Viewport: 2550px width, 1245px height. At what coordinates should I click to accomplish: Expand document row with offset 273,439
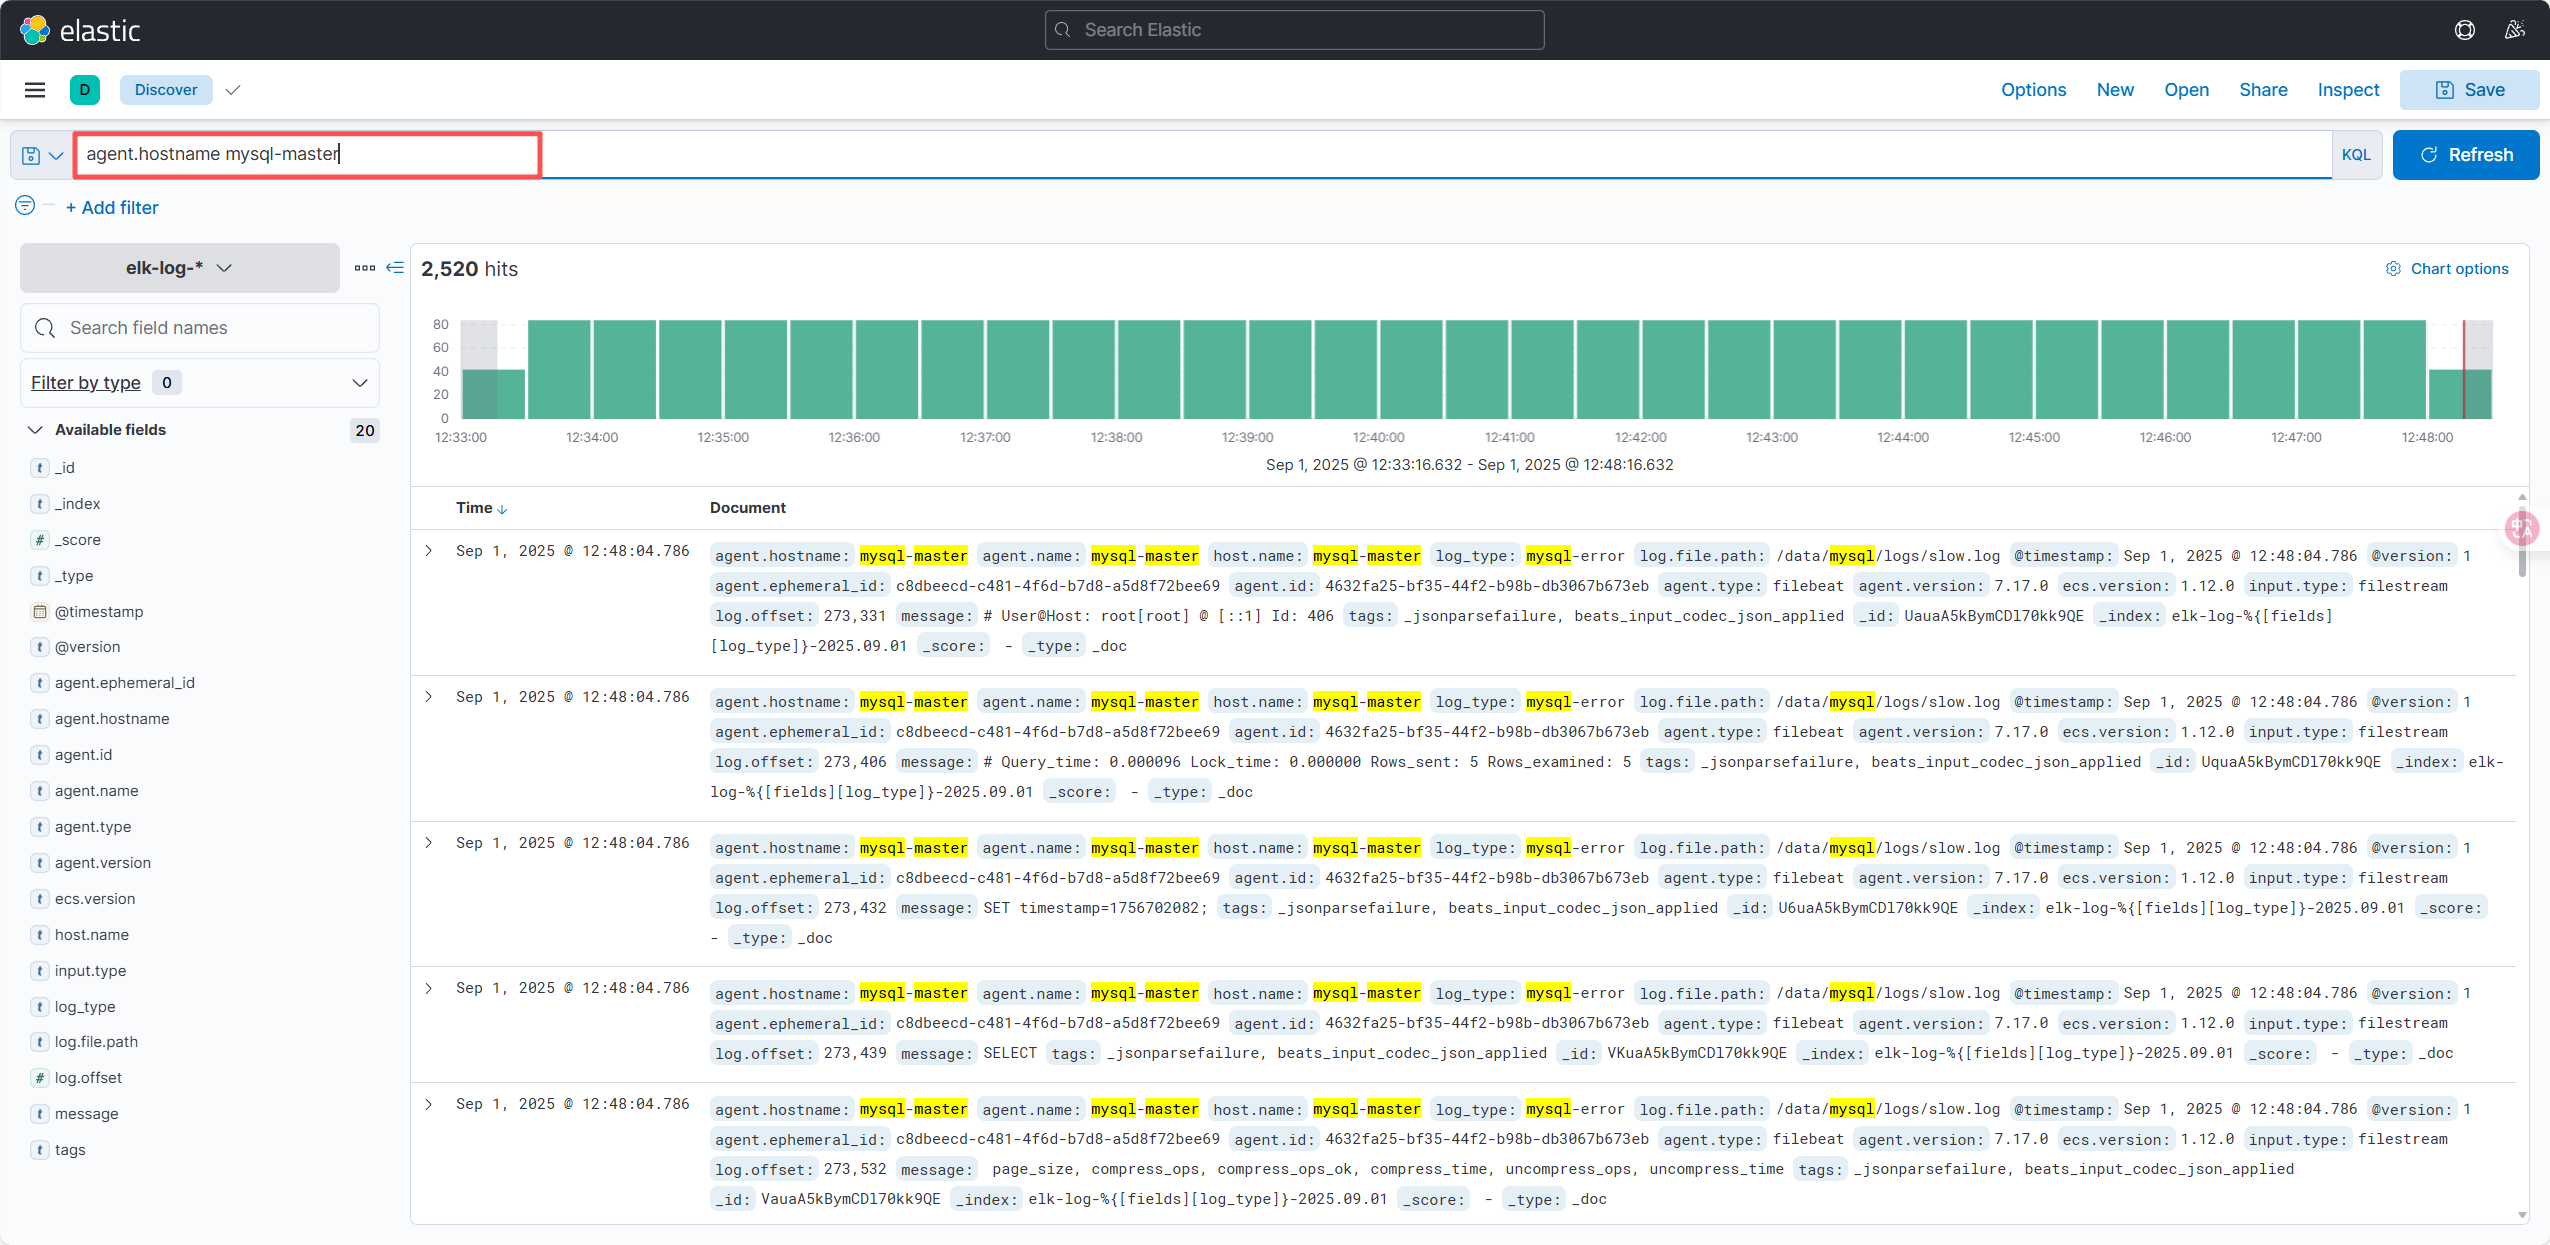tap(429, 988)
